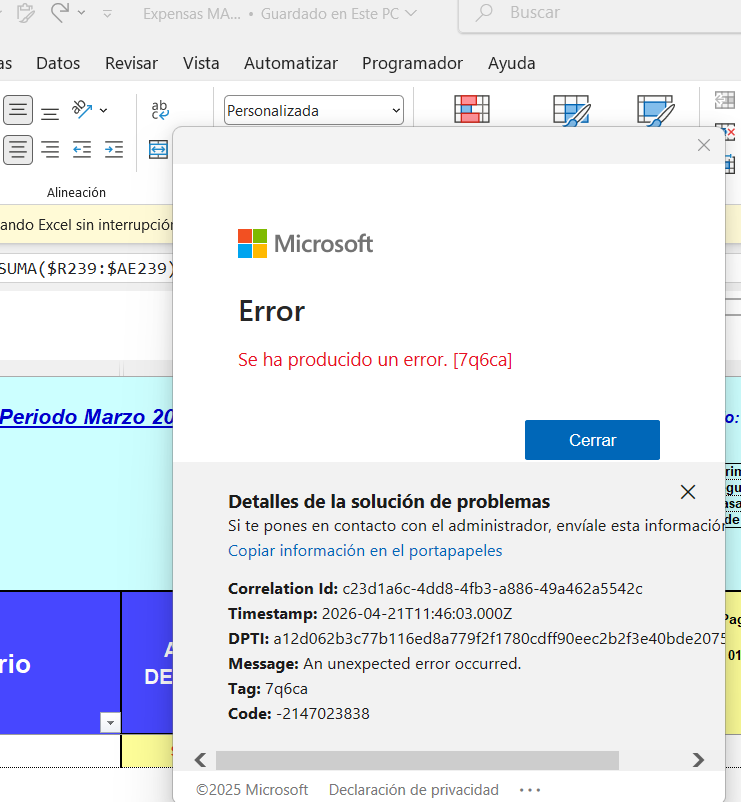Click the increase indent icon
The image size is (741, 802).
pyautogui.click(x=114, y=150)
